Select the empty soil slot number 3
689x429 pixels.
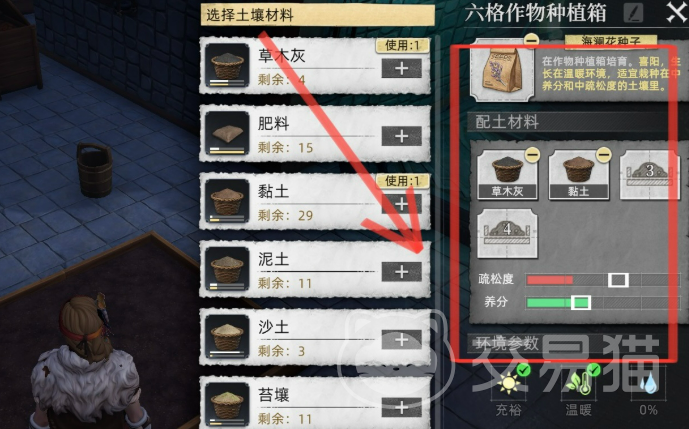[649, 175]
